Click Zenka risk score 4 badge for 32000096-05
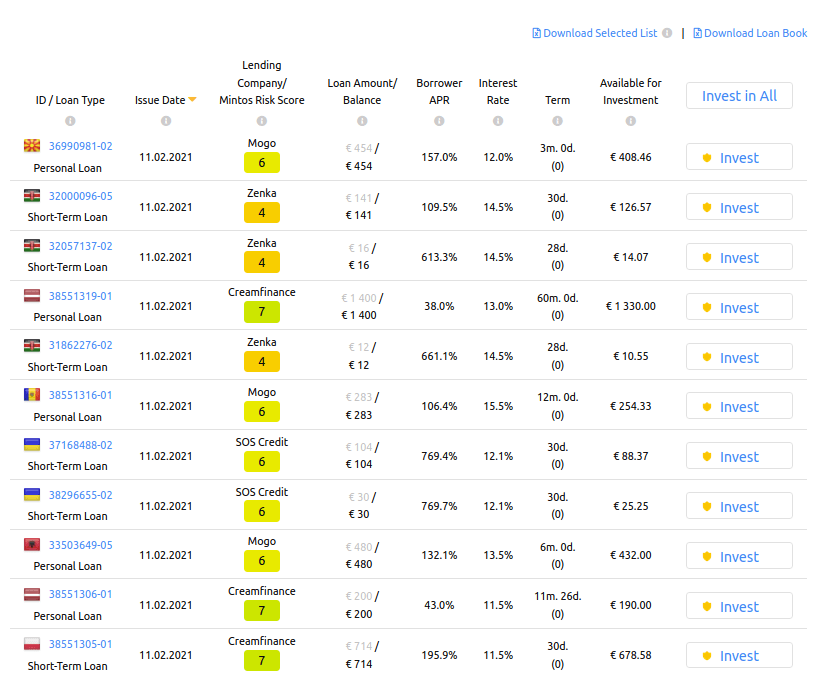Image resolution: width=820 pixels, height=674 pixels. point(261,213)
